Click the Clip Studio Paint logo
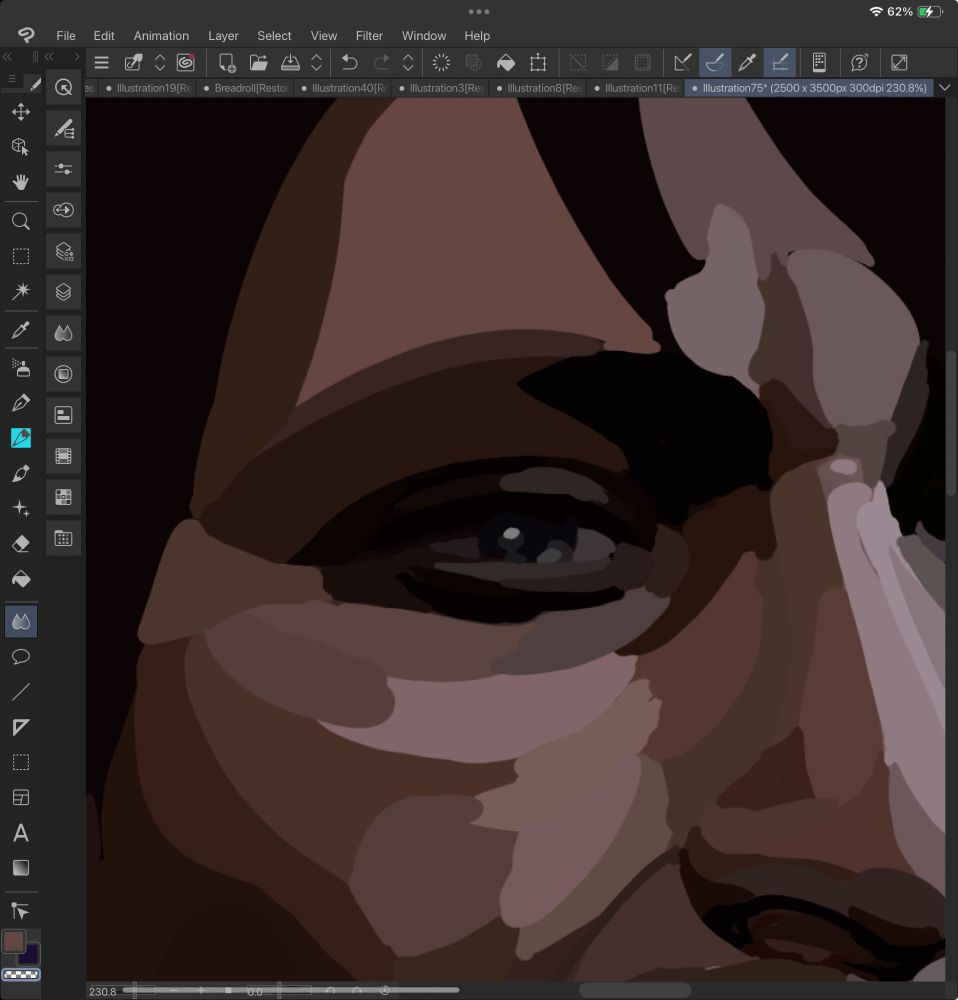This screenshot has height=1000, width=958. coord(26,34)
